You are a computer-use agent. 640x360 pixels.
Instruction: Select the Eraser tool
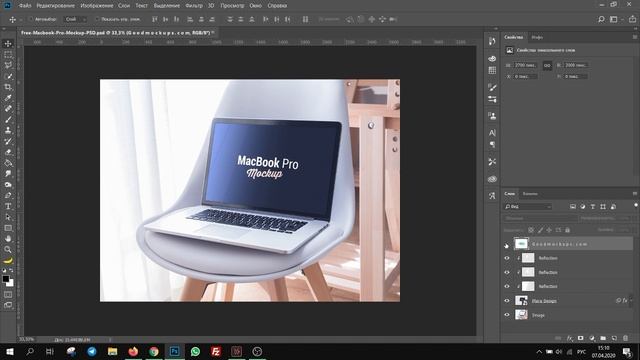coord(8,152)
